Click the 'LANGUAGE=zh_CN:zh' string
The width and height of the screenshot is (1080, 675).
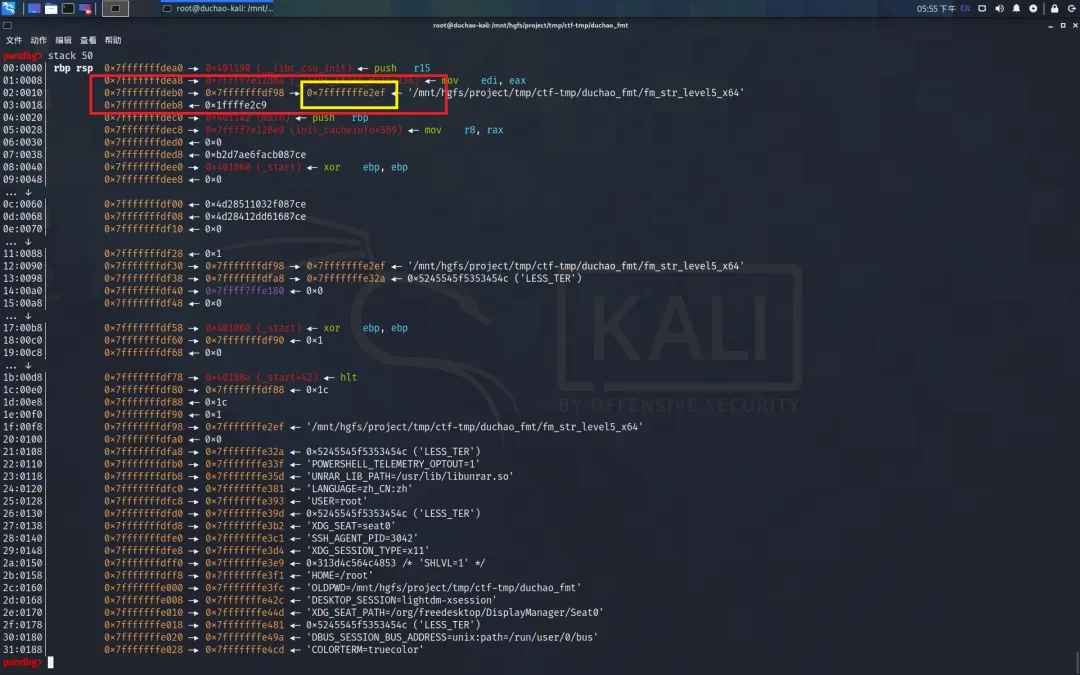coord(360,488)
